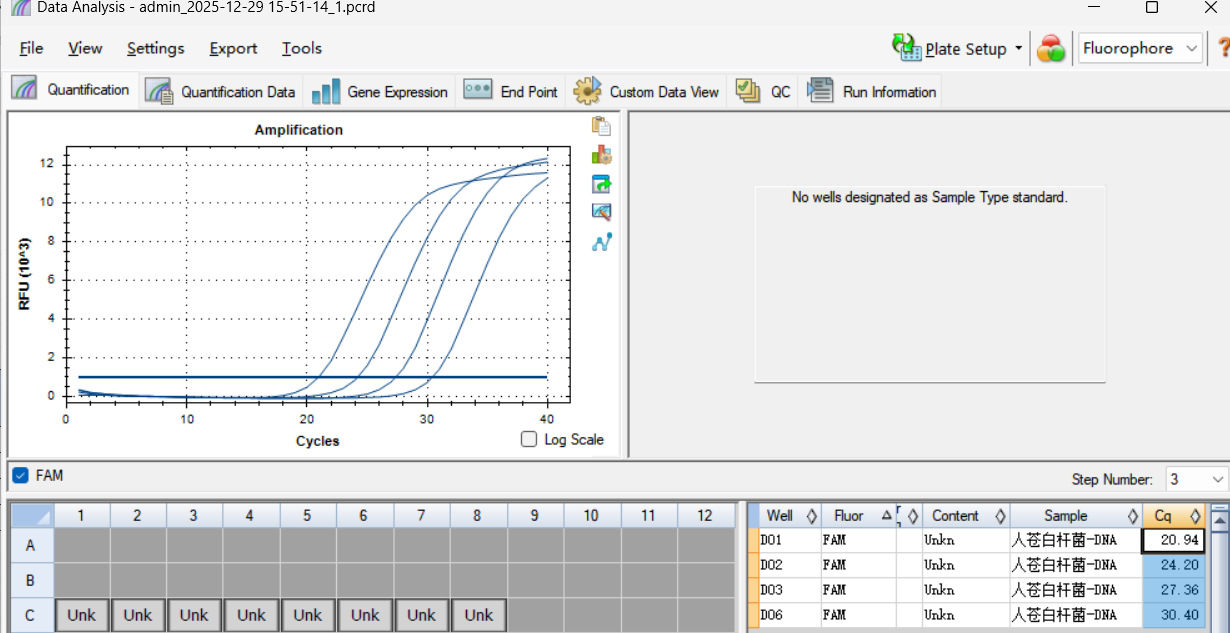Click the plate grid select-all corner cell
Image resolution: width=1230 pixels, height=633 pixels.
pos(30,516)
